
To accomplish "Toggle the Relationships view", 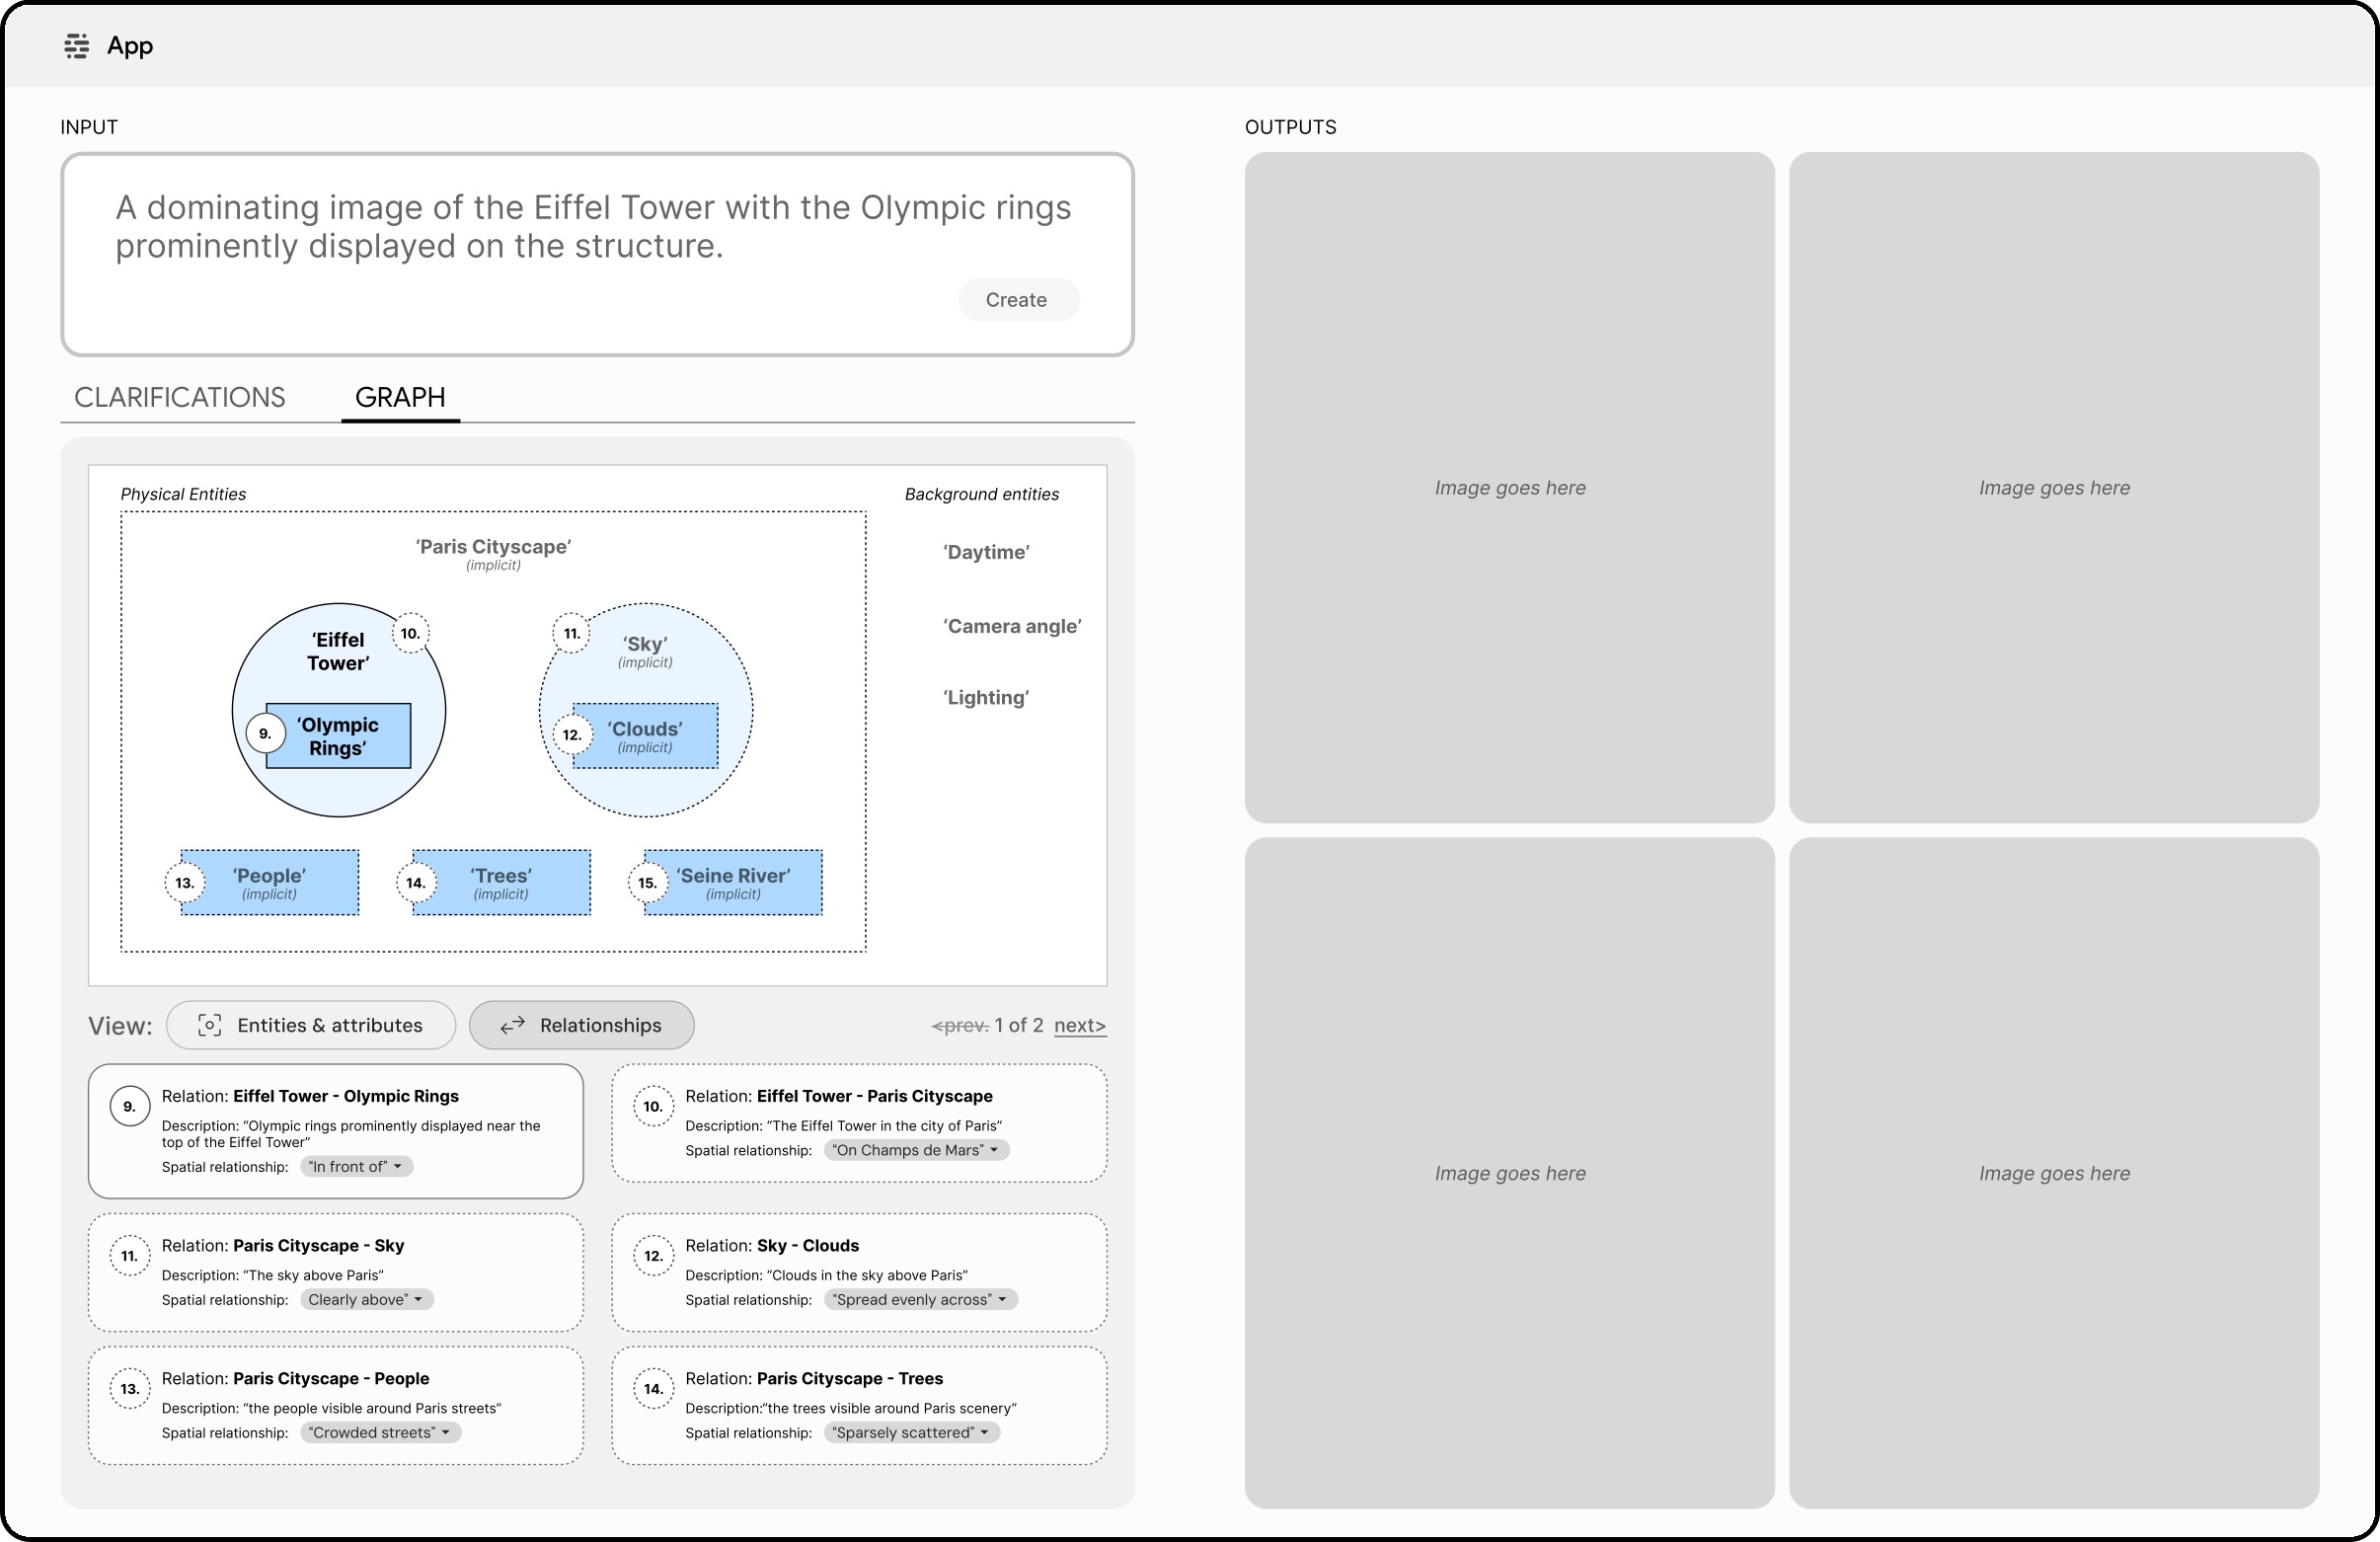I will [582, 1025].
